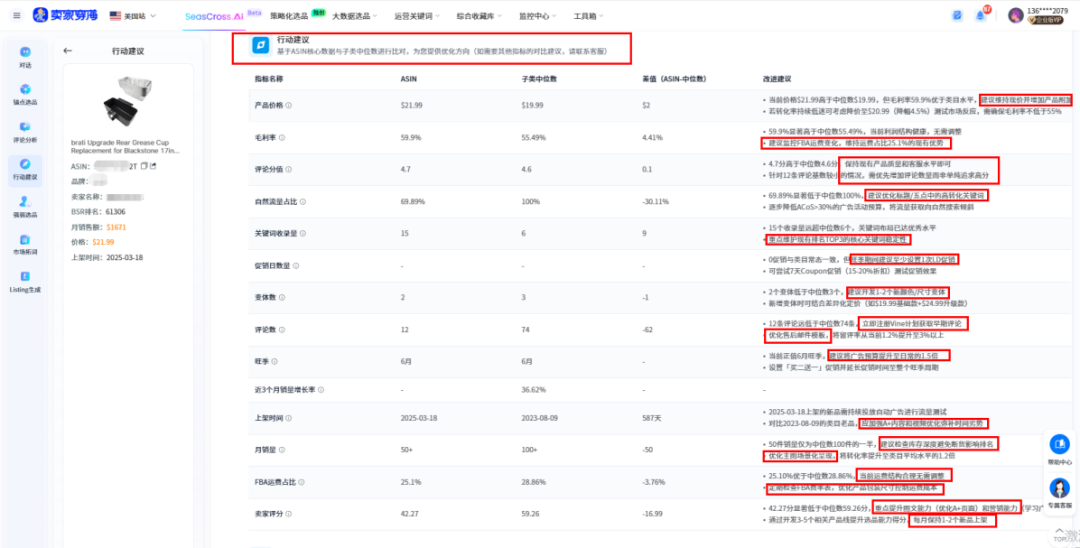
Task: Click the grease cup product thumbnail
Action: click(x=127, y=101)
